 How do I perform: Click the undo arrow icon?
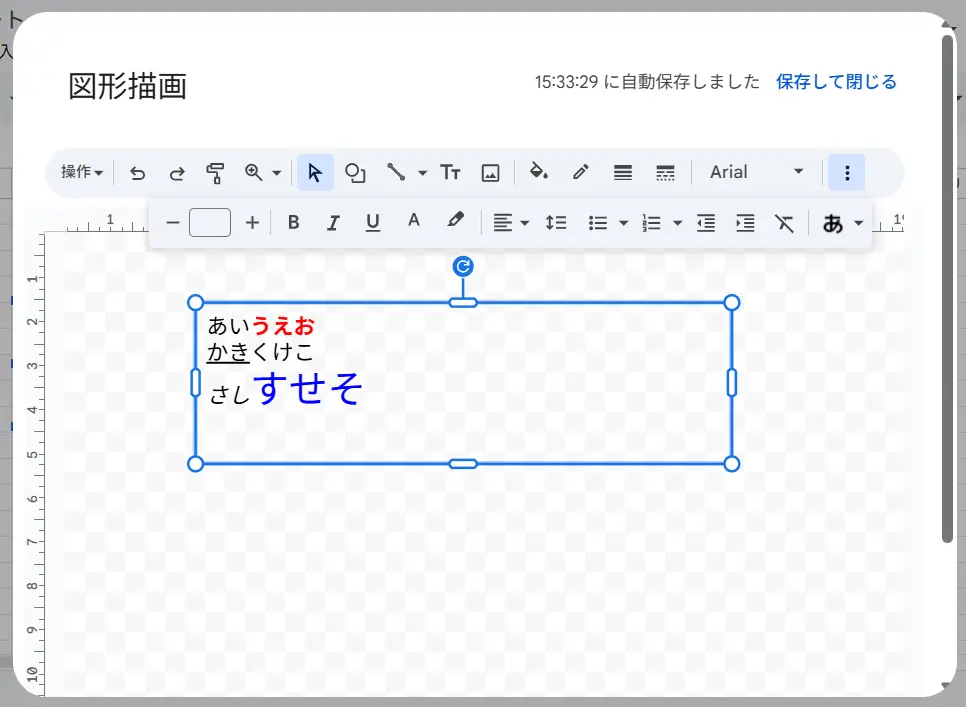coord(138,173)
